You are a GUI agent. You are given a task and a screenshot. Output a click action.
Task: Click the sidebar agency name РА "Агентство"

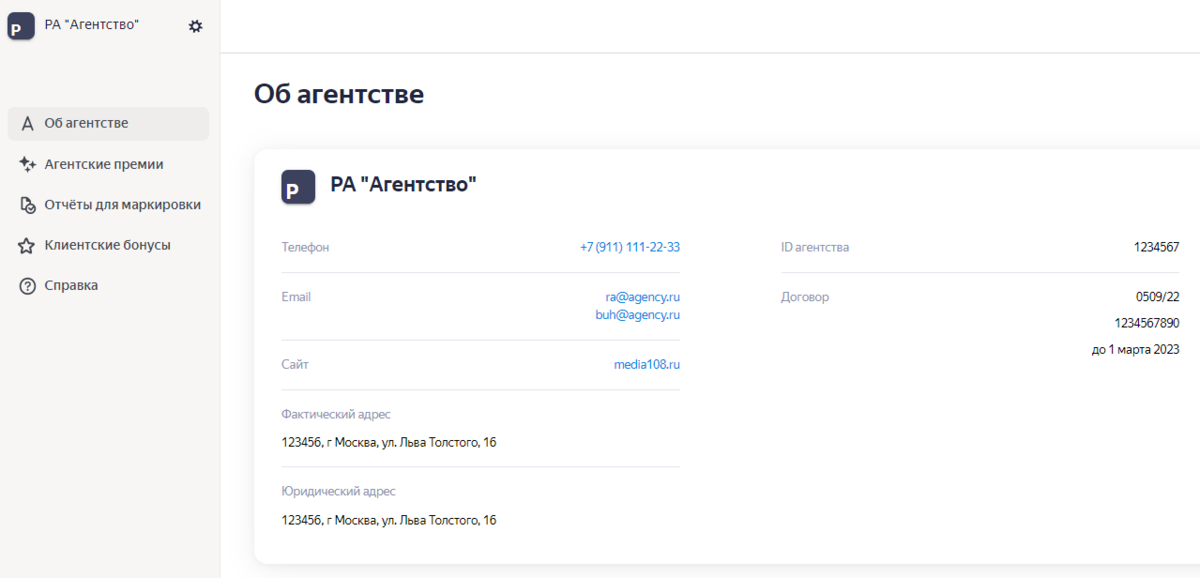pos(92,25)
